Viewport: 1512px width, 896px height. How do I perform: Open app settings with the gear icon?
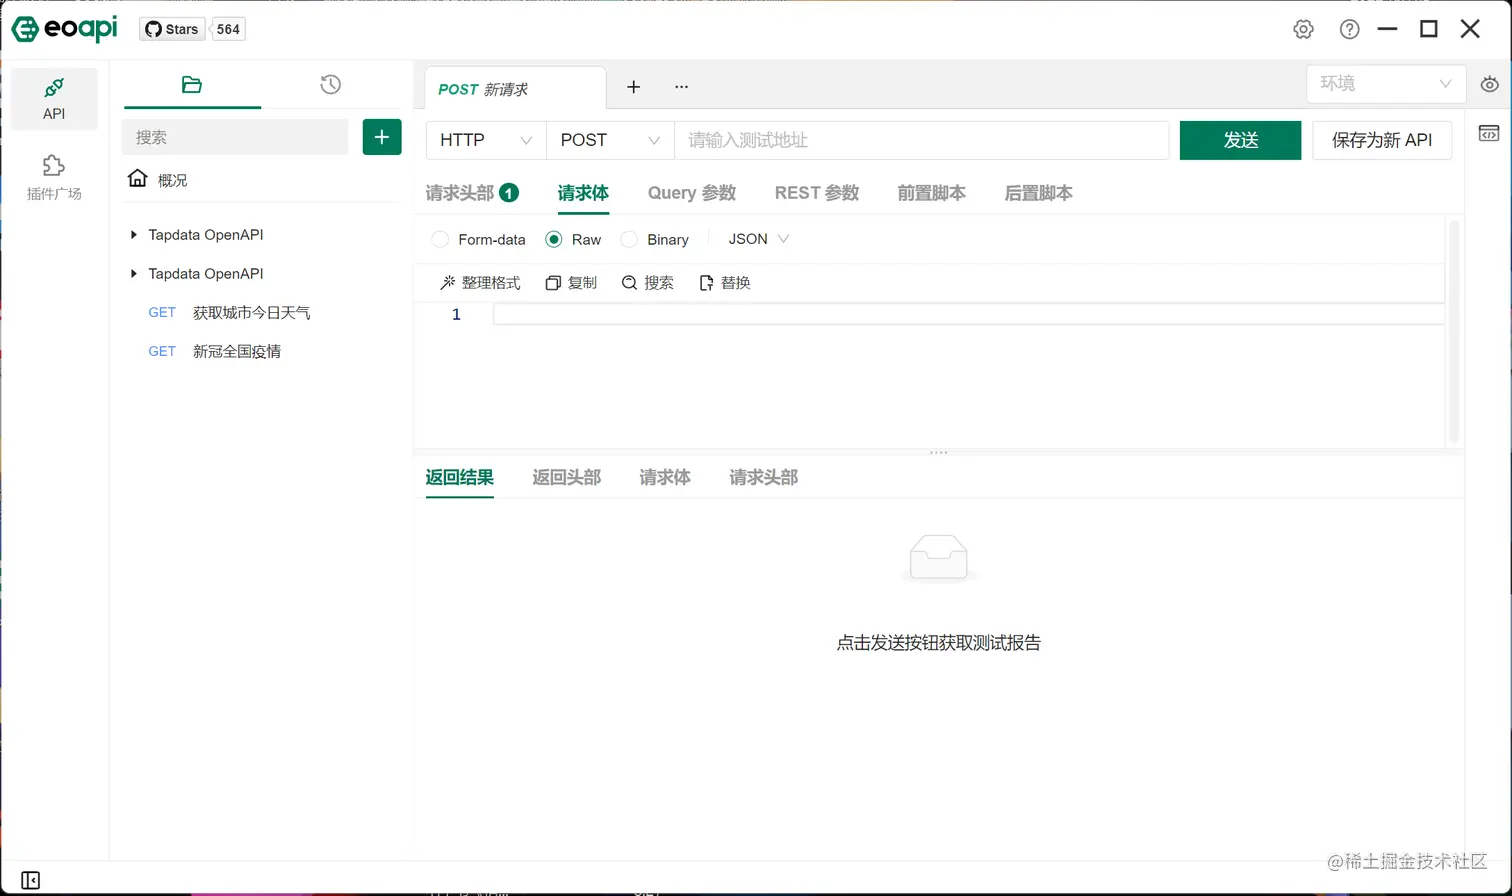(1302, 29)
